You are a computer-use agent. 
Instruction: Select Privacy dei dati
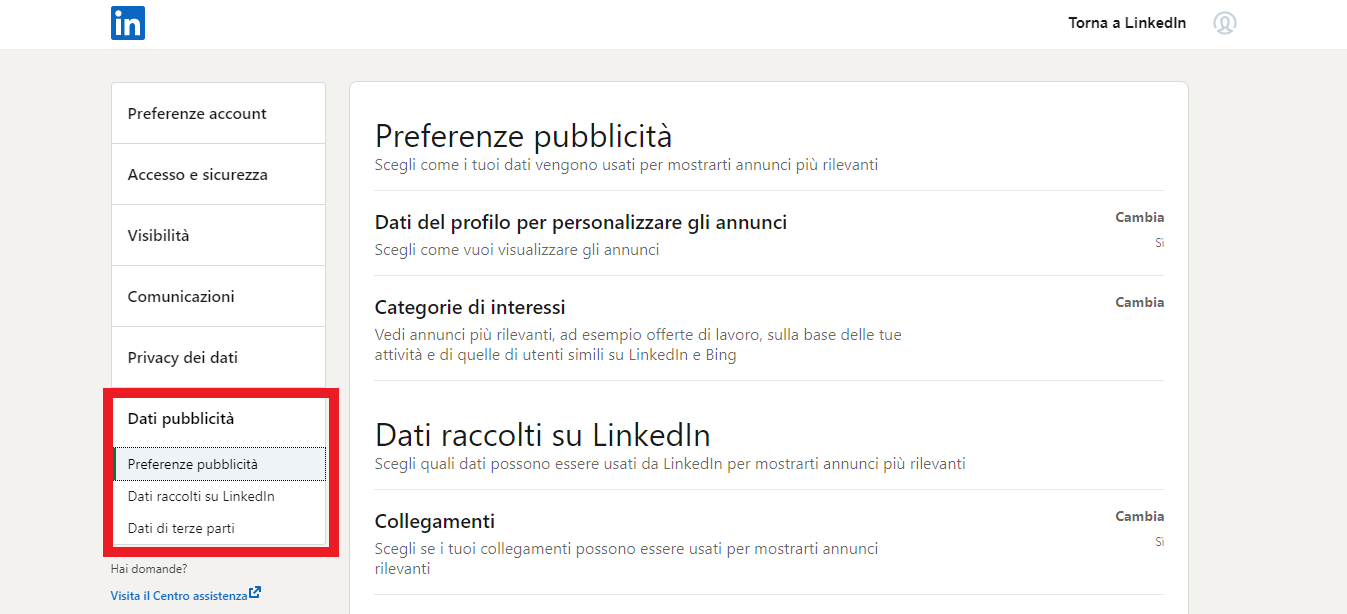tap(181, 356)
